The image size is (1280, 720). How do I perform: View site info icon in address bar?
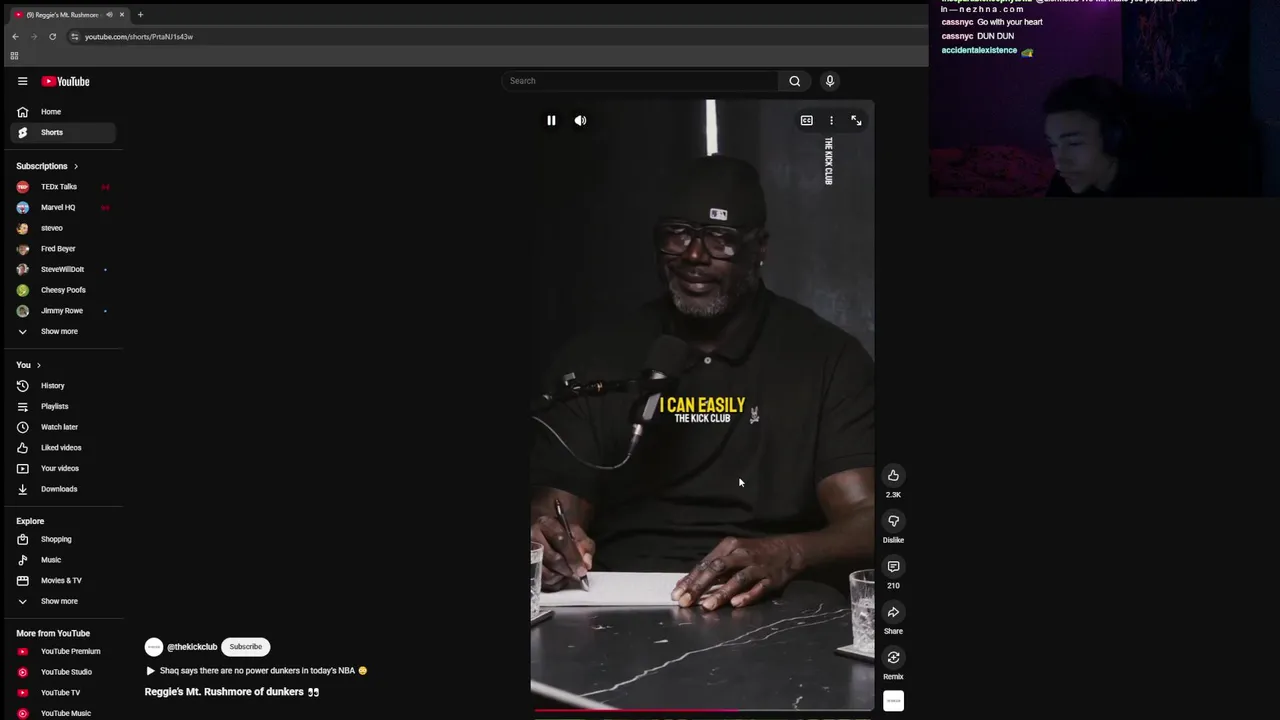74,36
